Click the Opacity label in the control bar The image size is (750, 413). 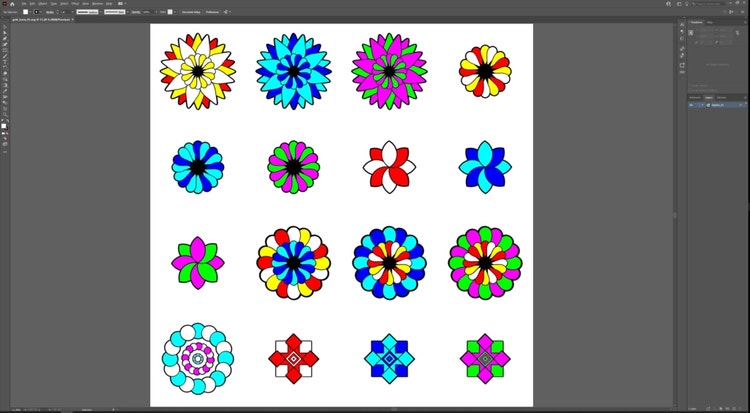[136, 11]
